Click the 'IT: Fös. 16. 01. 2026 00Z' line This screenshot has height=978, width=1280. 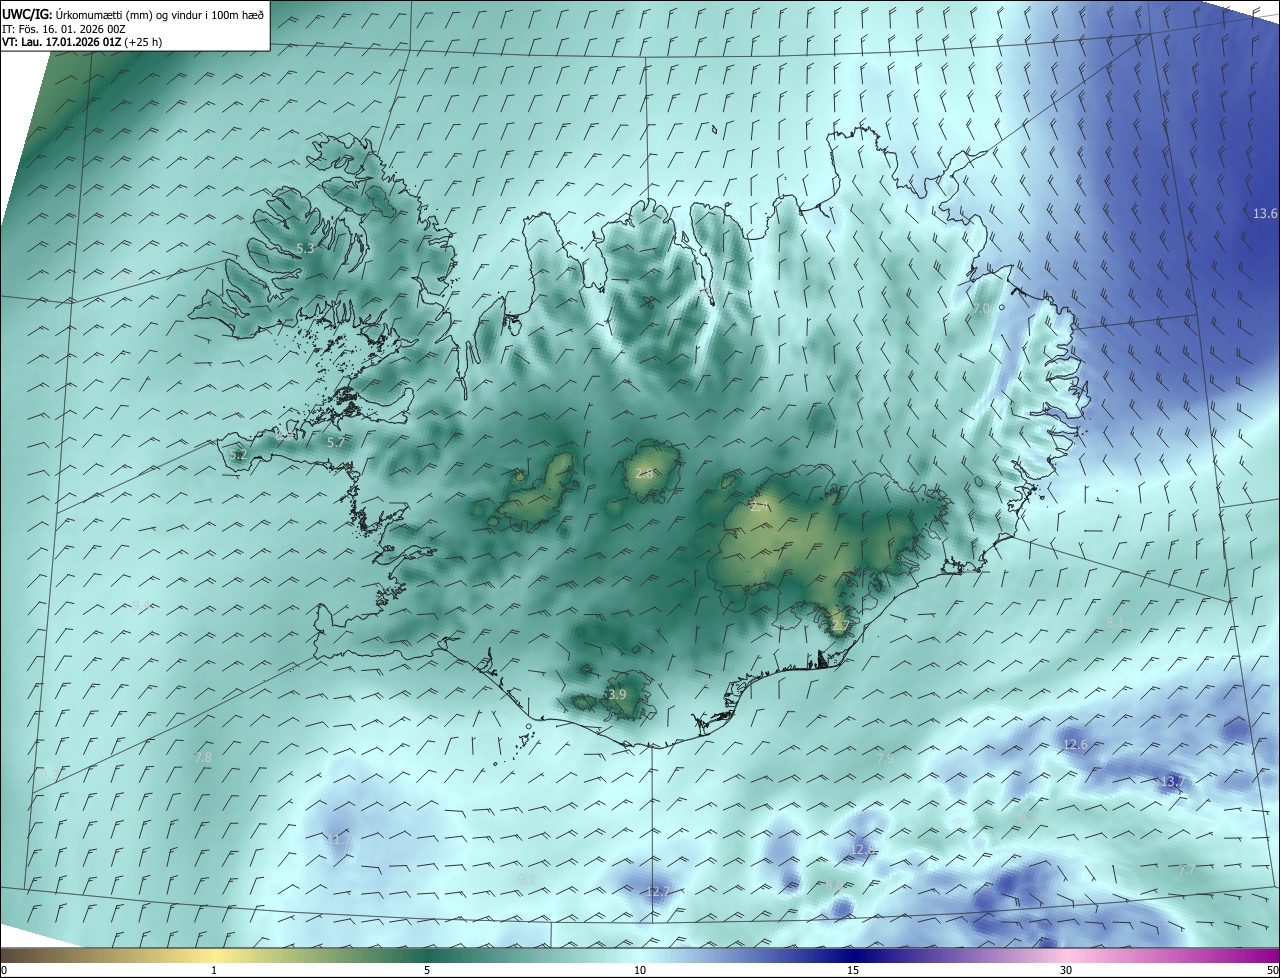tap(63, 28)
